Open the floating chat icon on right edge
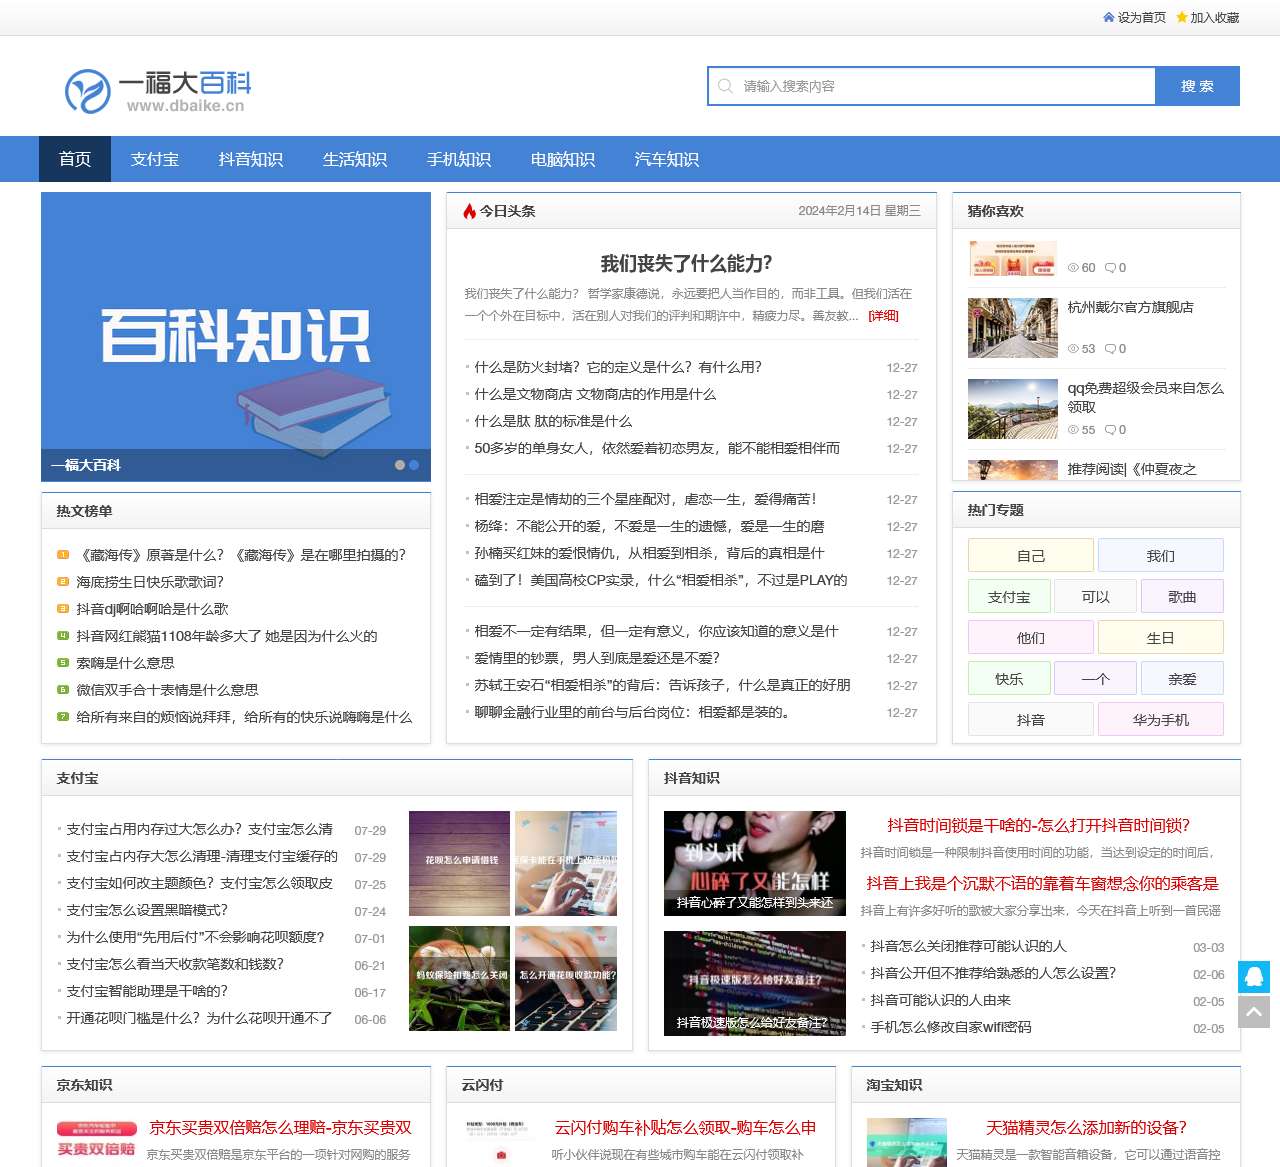The image size is (1280, 1167). click(1254, 977)
